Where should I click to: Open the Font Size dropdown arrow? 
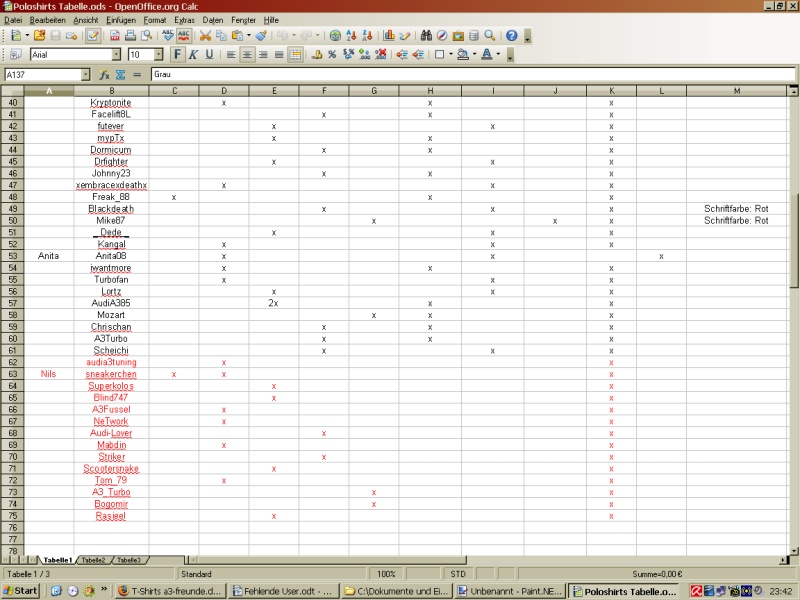click(158, 55)
